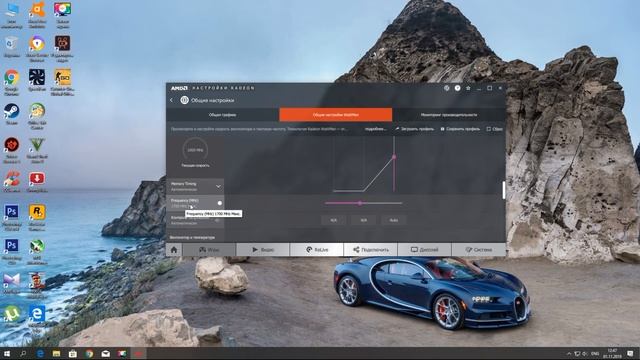
Task: Click the horizontal memory frequency slider handle
Action: pos(360,203)
